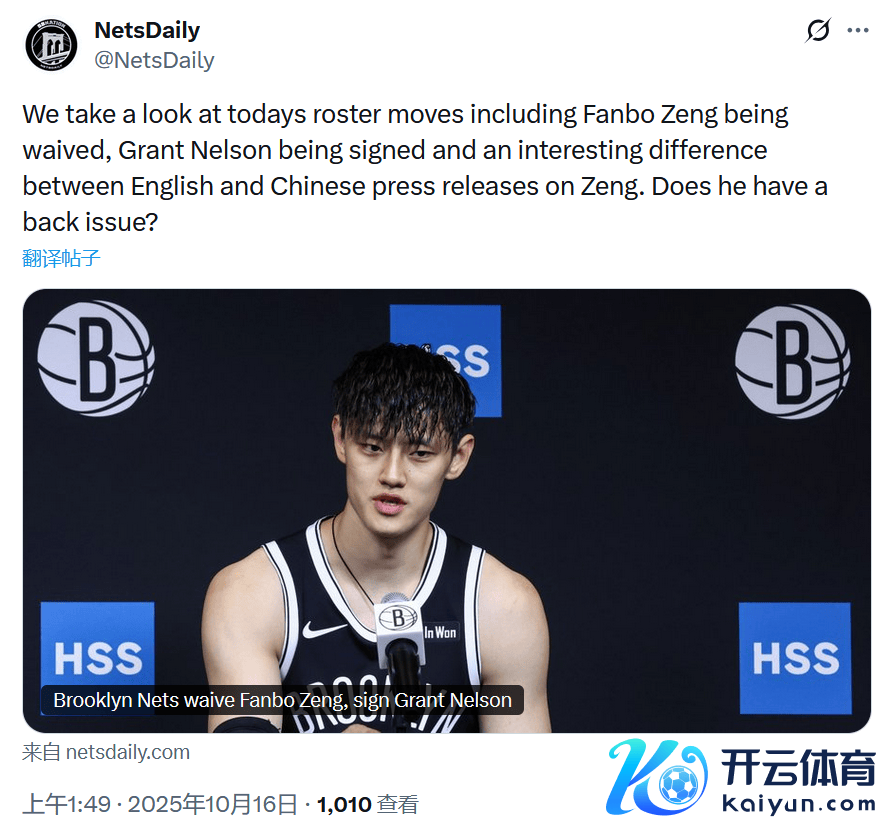
Task: Click the Grok slashed-circle icon
Action: coord(818,30)
